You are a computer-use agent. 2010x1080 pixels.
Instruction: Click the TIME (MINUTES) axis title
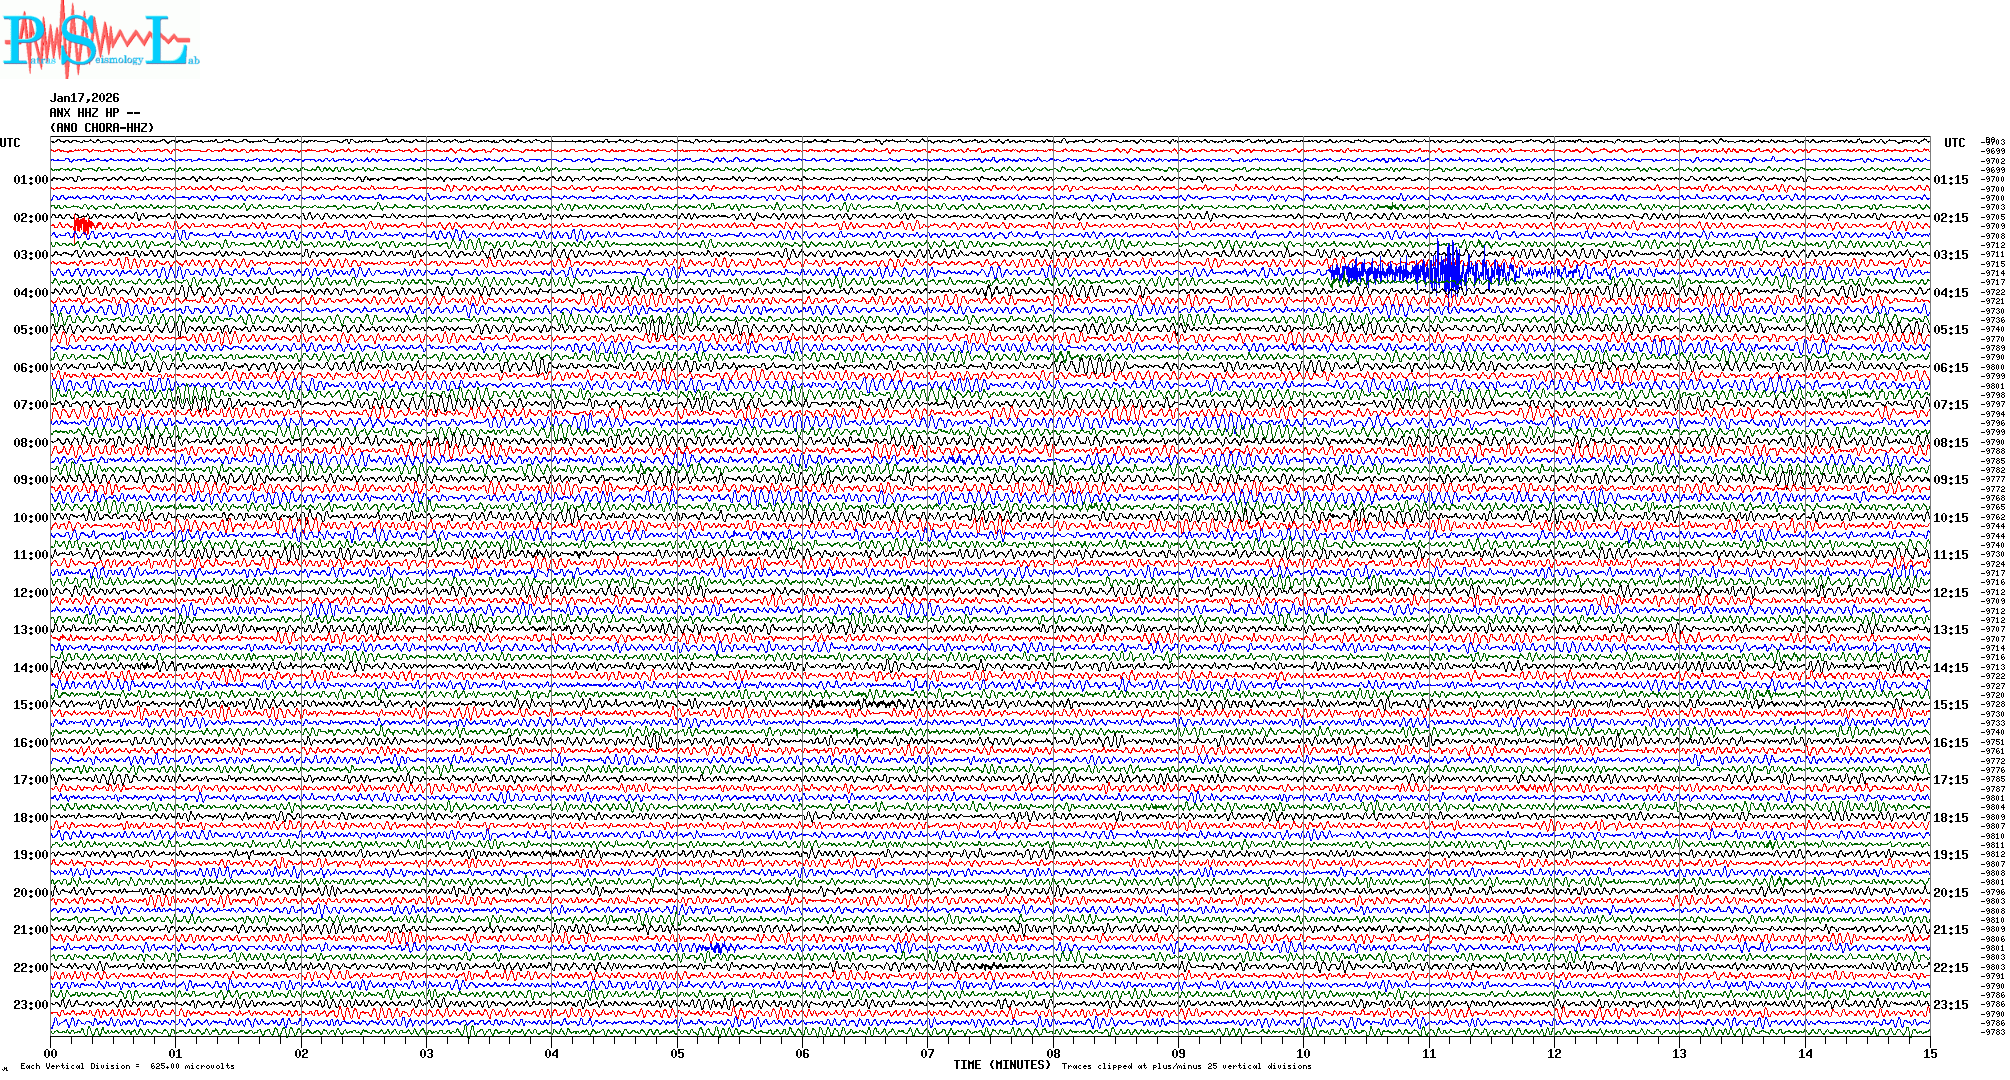click(1001, 1065)
